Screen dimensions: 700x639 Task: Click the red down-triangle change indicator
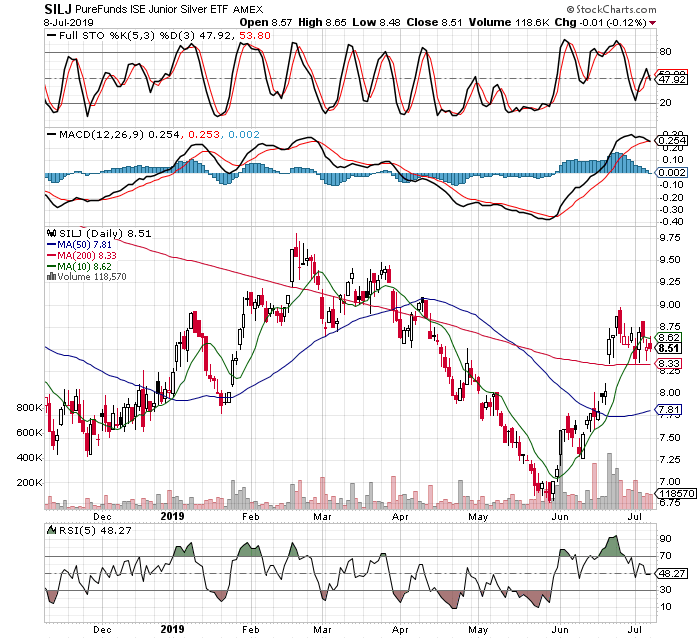click(x=652, y=23)
